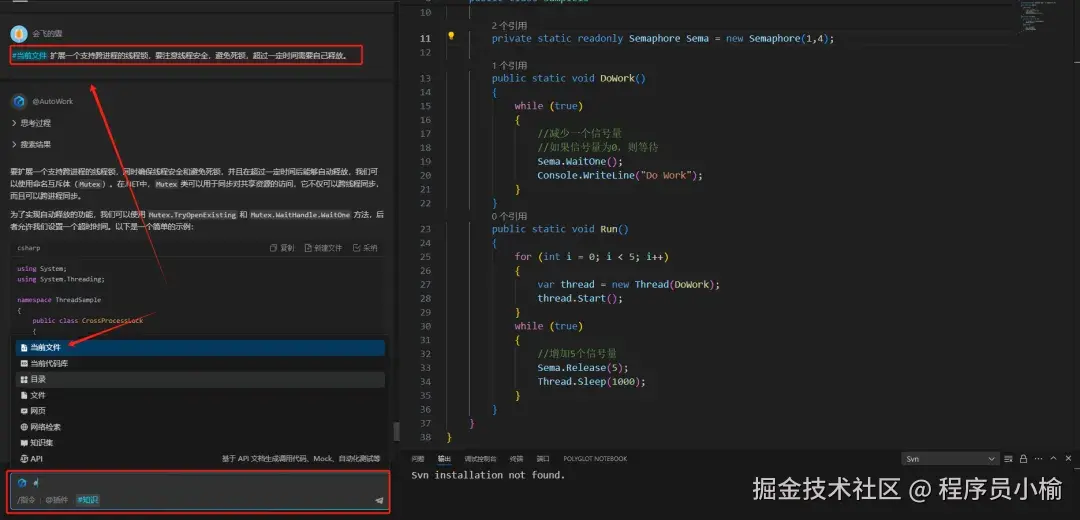Image resolution: width=1080 pixels, height=520 pixels.
Task: Expand the 搜索结果 section
Action: click(x=32, y=145)
